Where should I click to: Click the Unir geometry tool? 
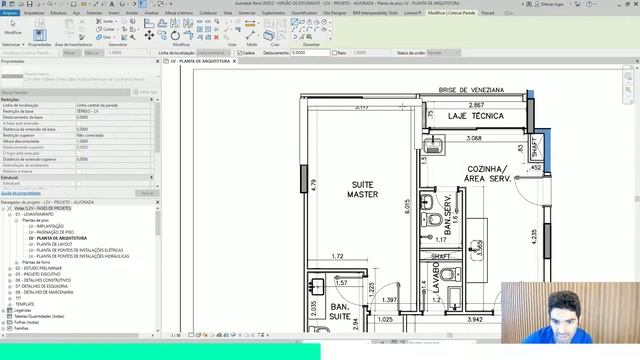tap(104, 37)
